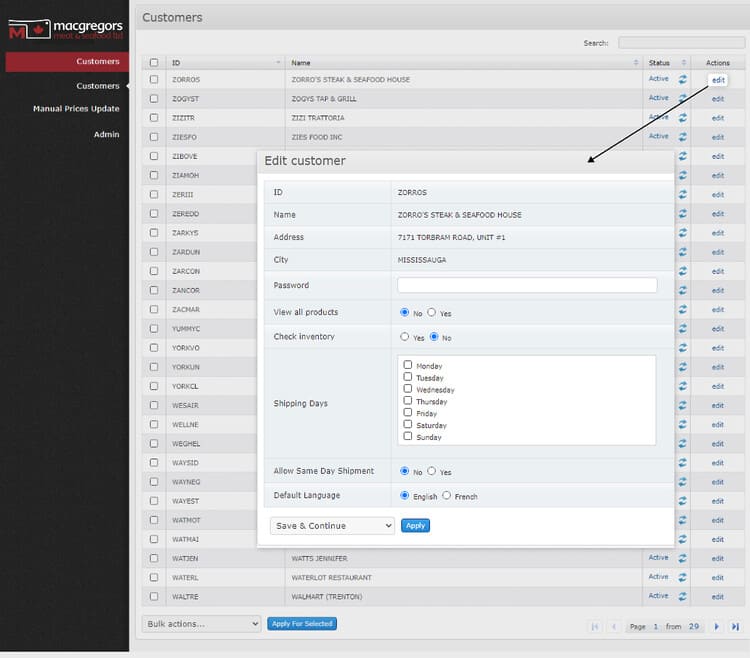Click the refresh icon in the WALTRE row
Screen dimensions: 750x658
683,596
